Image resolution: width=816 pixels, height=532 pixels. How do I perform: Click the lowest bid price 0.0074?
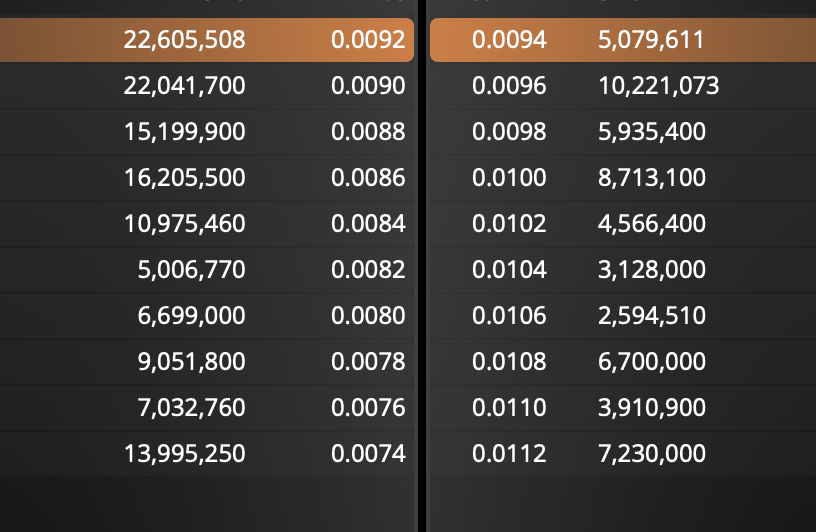368,454
